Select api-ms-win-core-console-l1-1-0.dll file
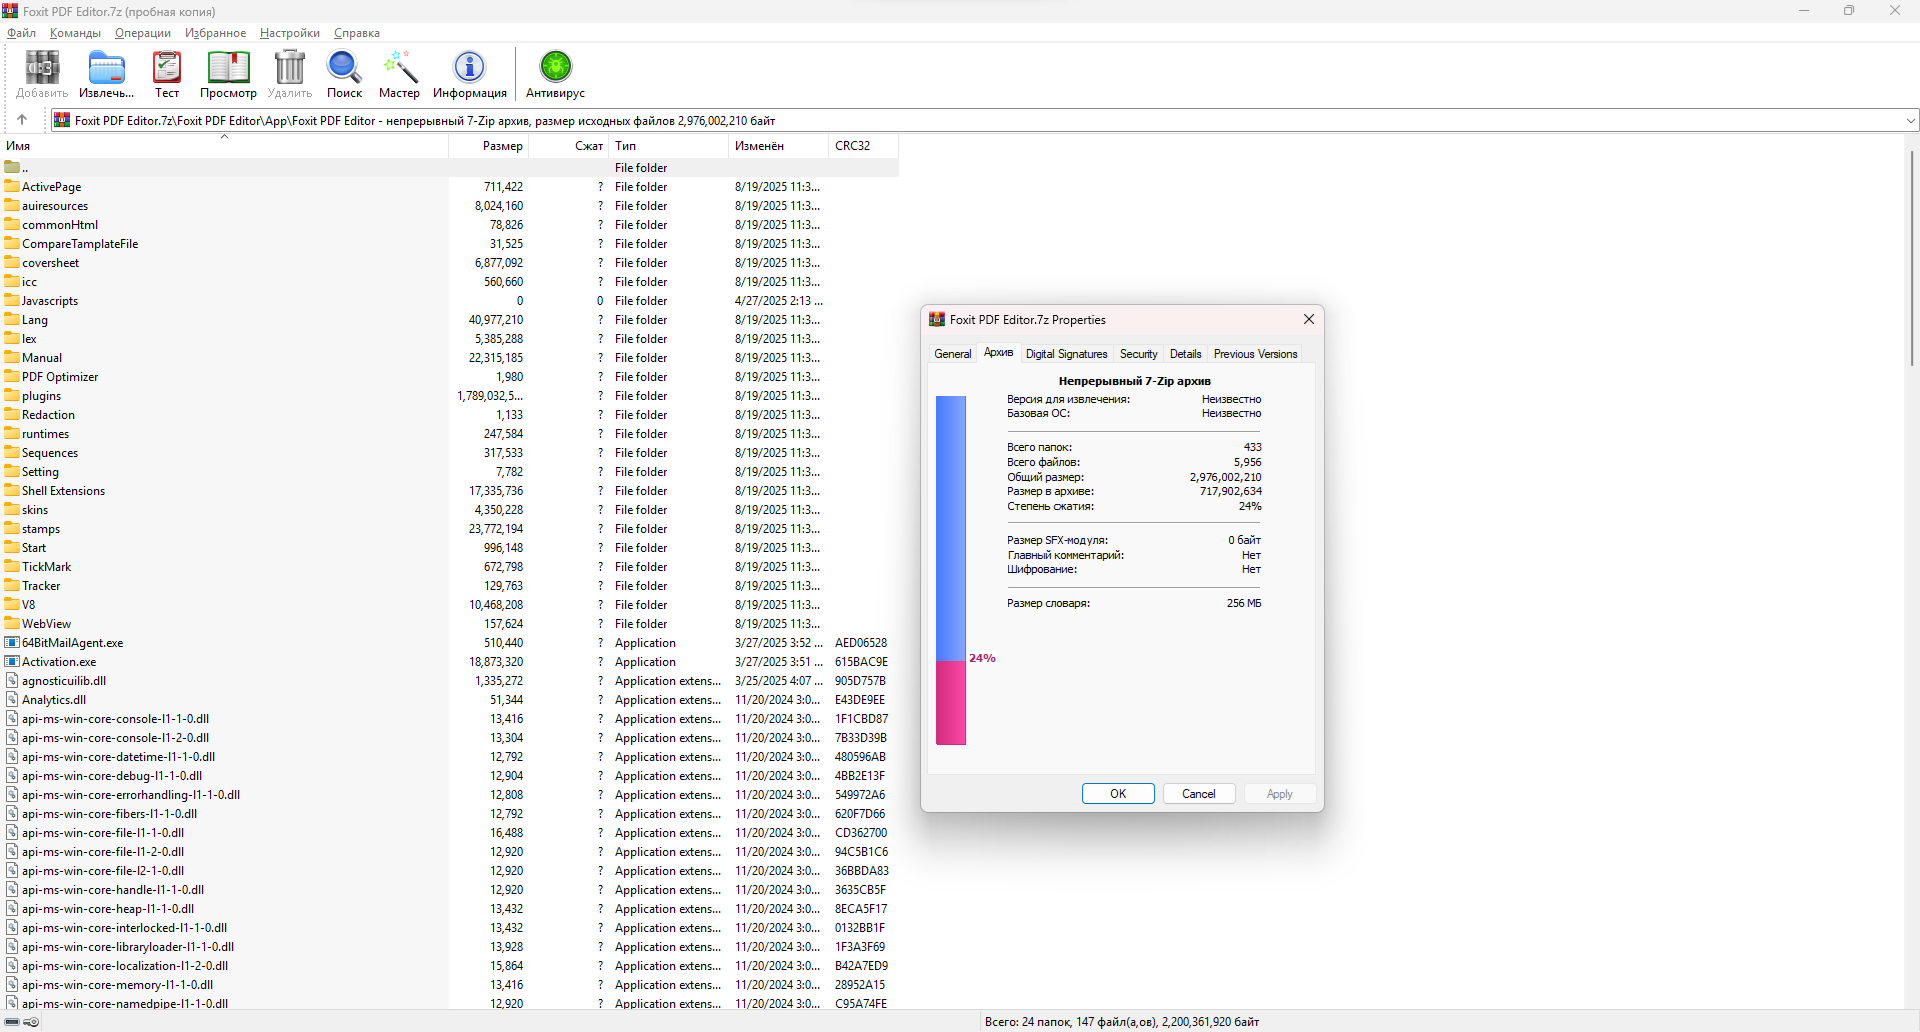 (449, 718)
